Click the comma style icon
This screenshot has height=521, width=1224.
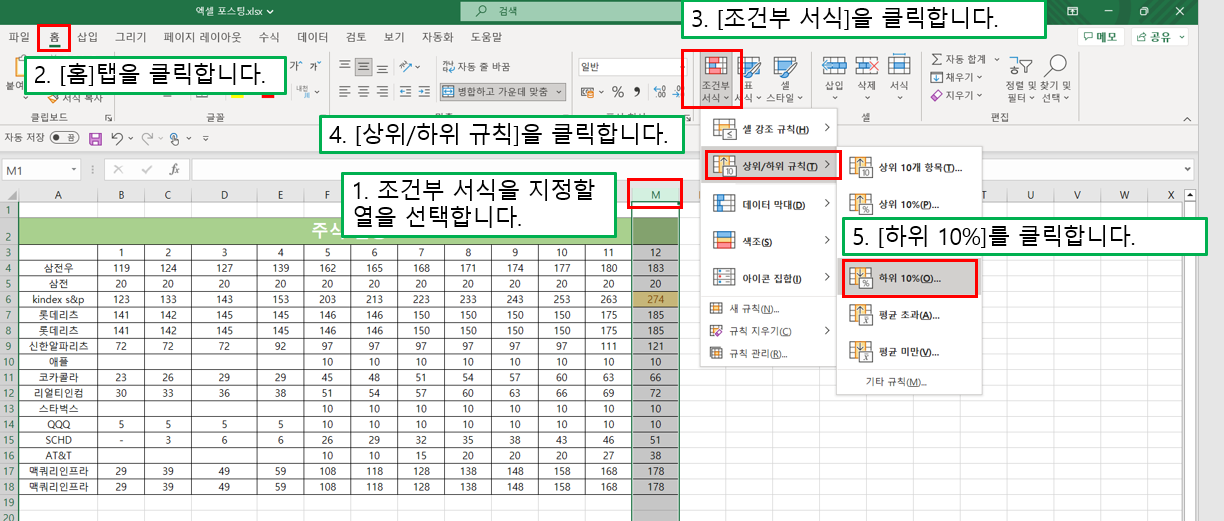(x=636, y=92)
